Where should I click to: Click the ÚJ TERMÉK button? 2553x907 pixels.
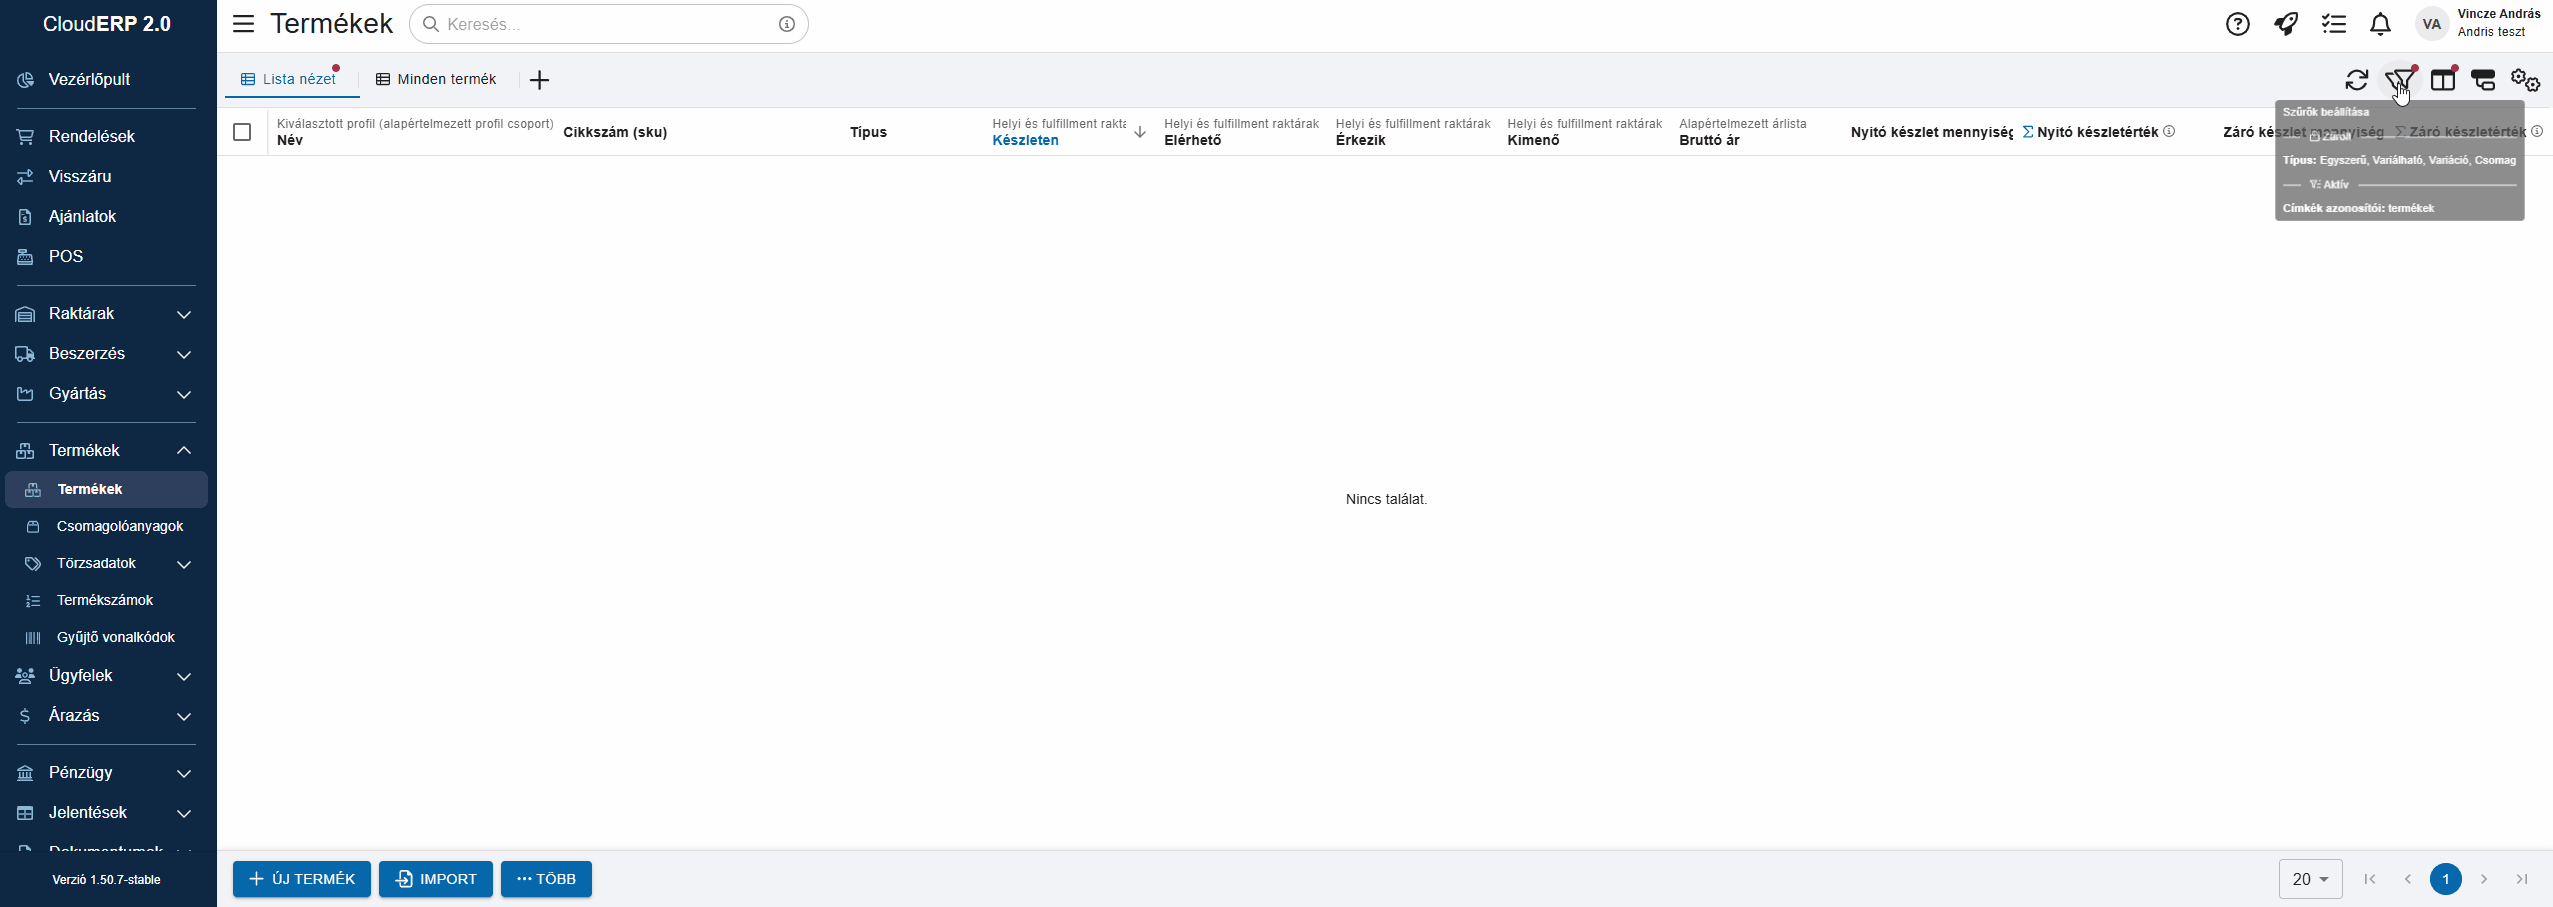tap(302, 879)
